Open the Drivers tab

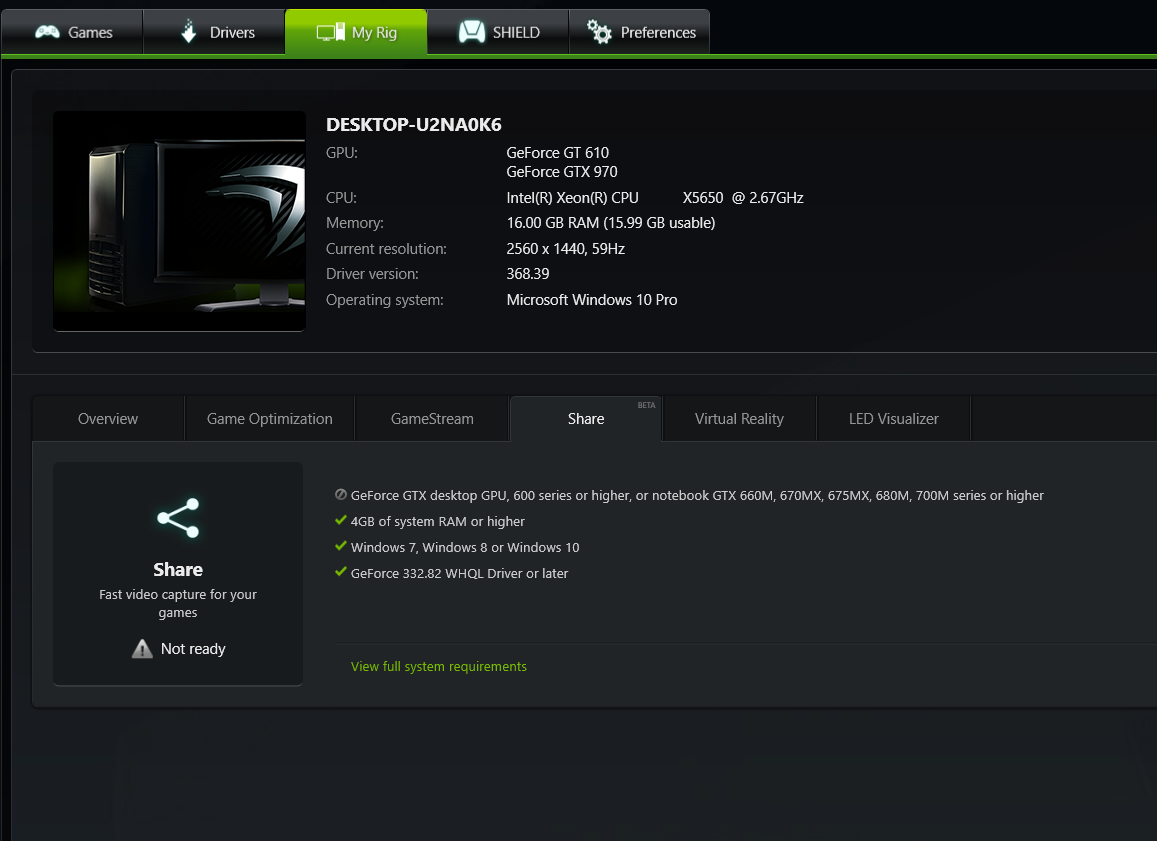214,32
